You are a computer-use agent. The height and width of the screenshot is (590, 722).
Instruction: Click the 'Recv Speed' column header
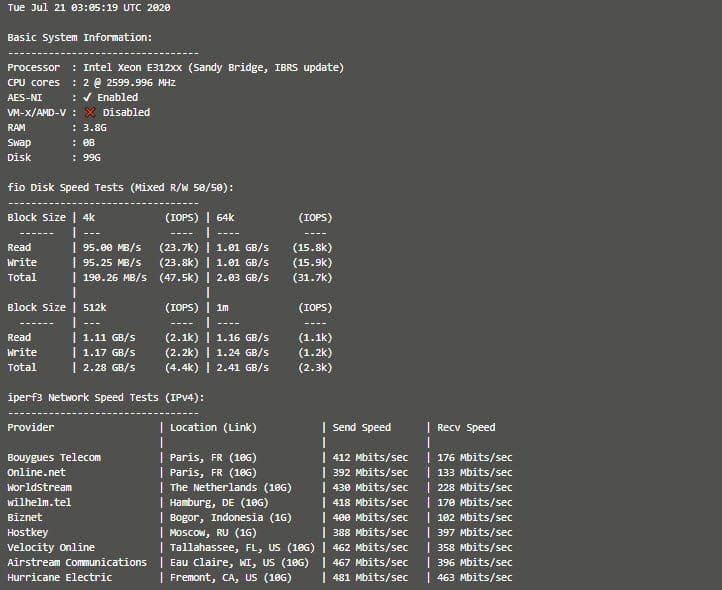[466, 427]
